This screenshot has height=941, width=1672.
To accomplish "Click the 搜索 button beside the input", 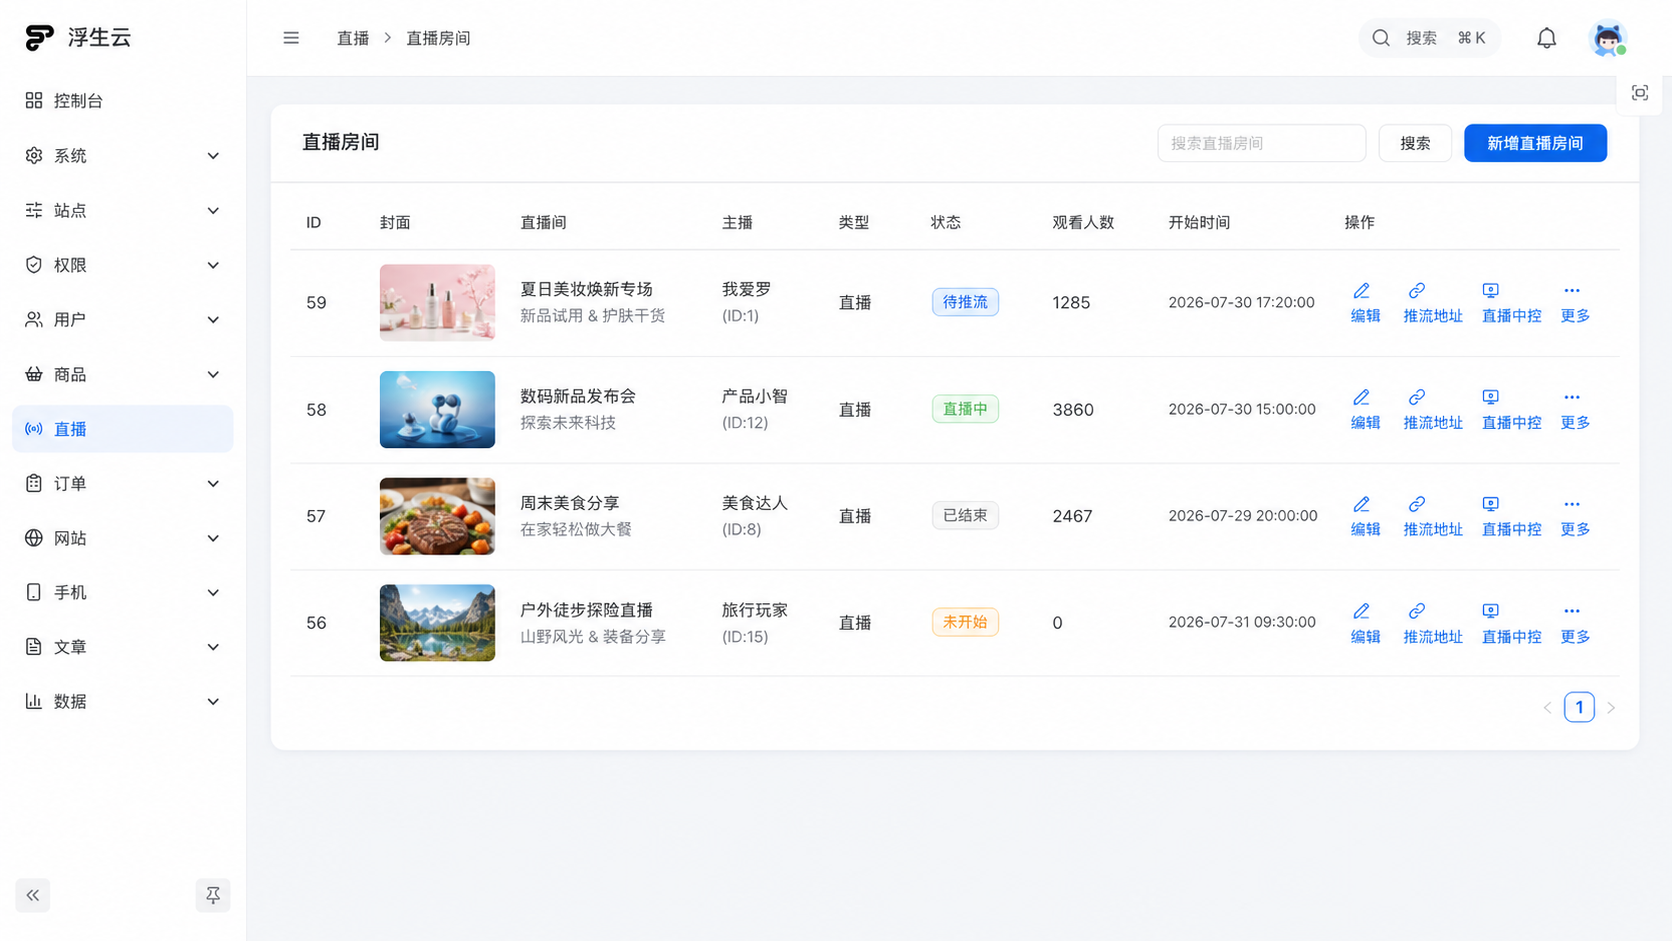I will point(1415,143).
